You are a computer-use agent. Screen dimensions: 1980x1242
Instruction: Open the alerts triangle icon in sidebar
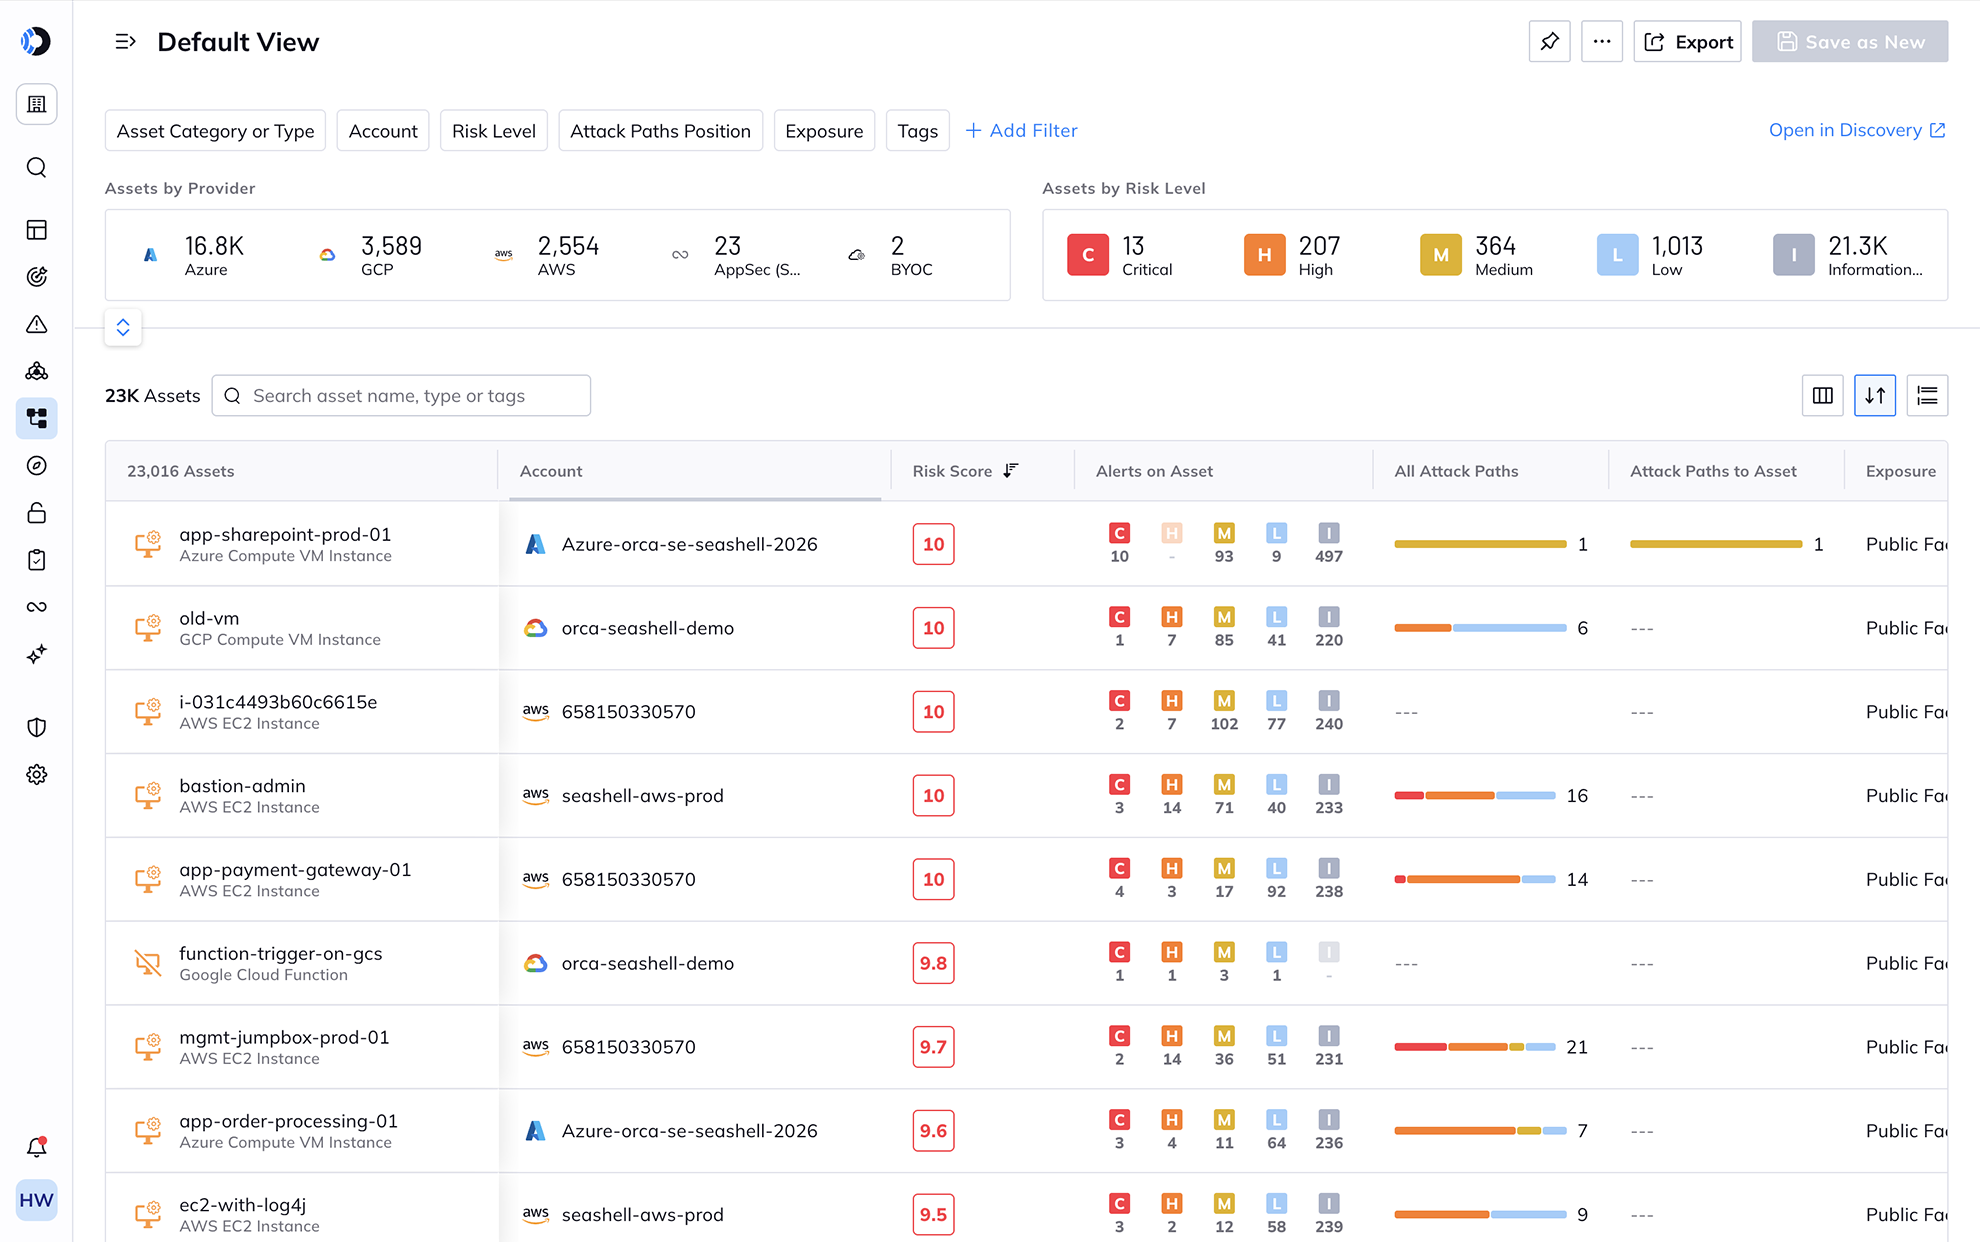(x=37, y=324)
